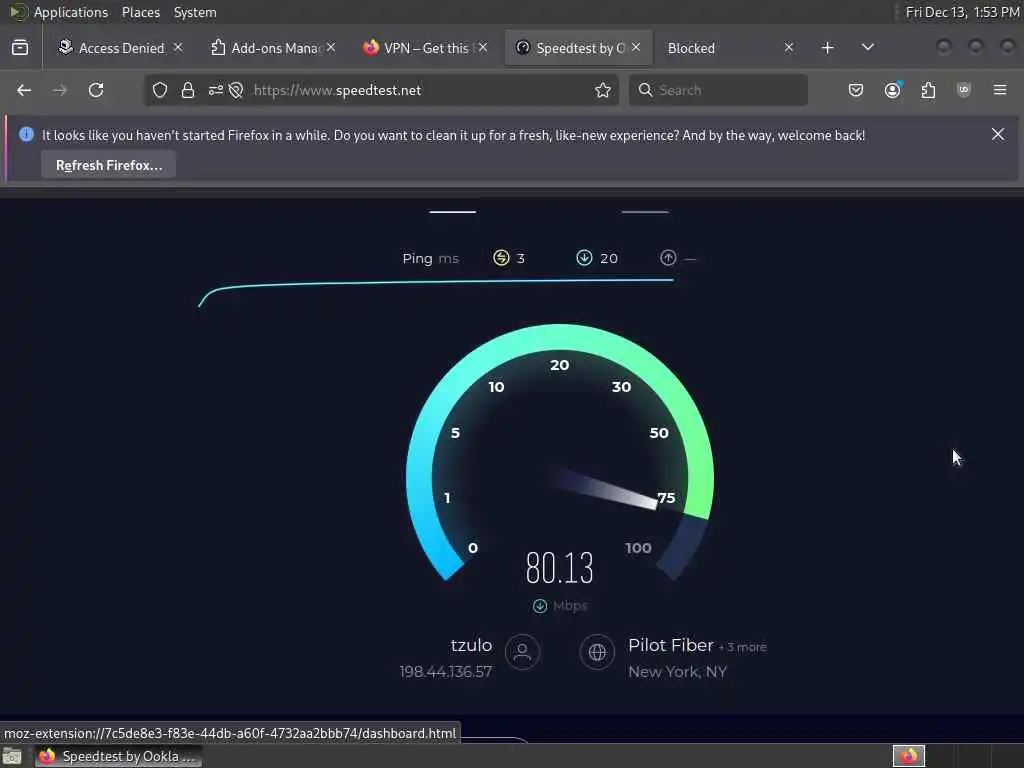
Task: Click the tzulo provider name
Action: point(471,645)
